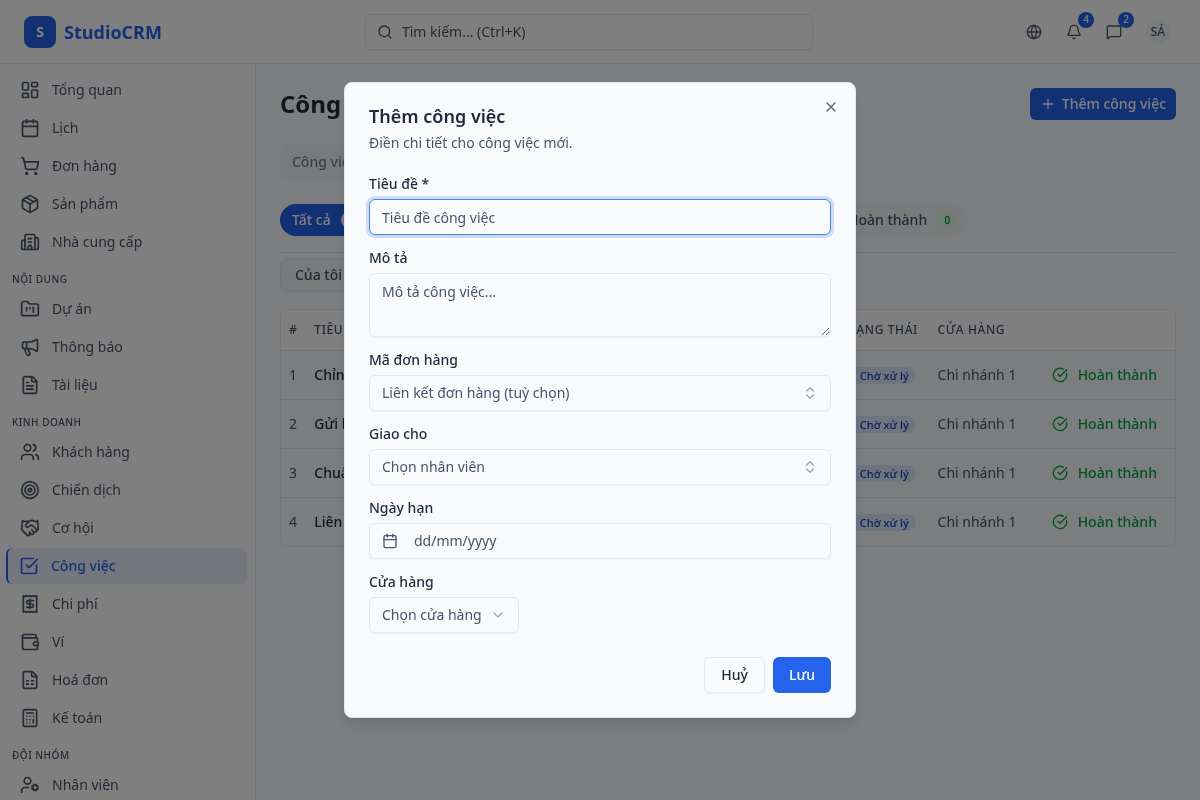Focus the Mô tả text area
1200x800 pixels.
[x=599, y=304]
